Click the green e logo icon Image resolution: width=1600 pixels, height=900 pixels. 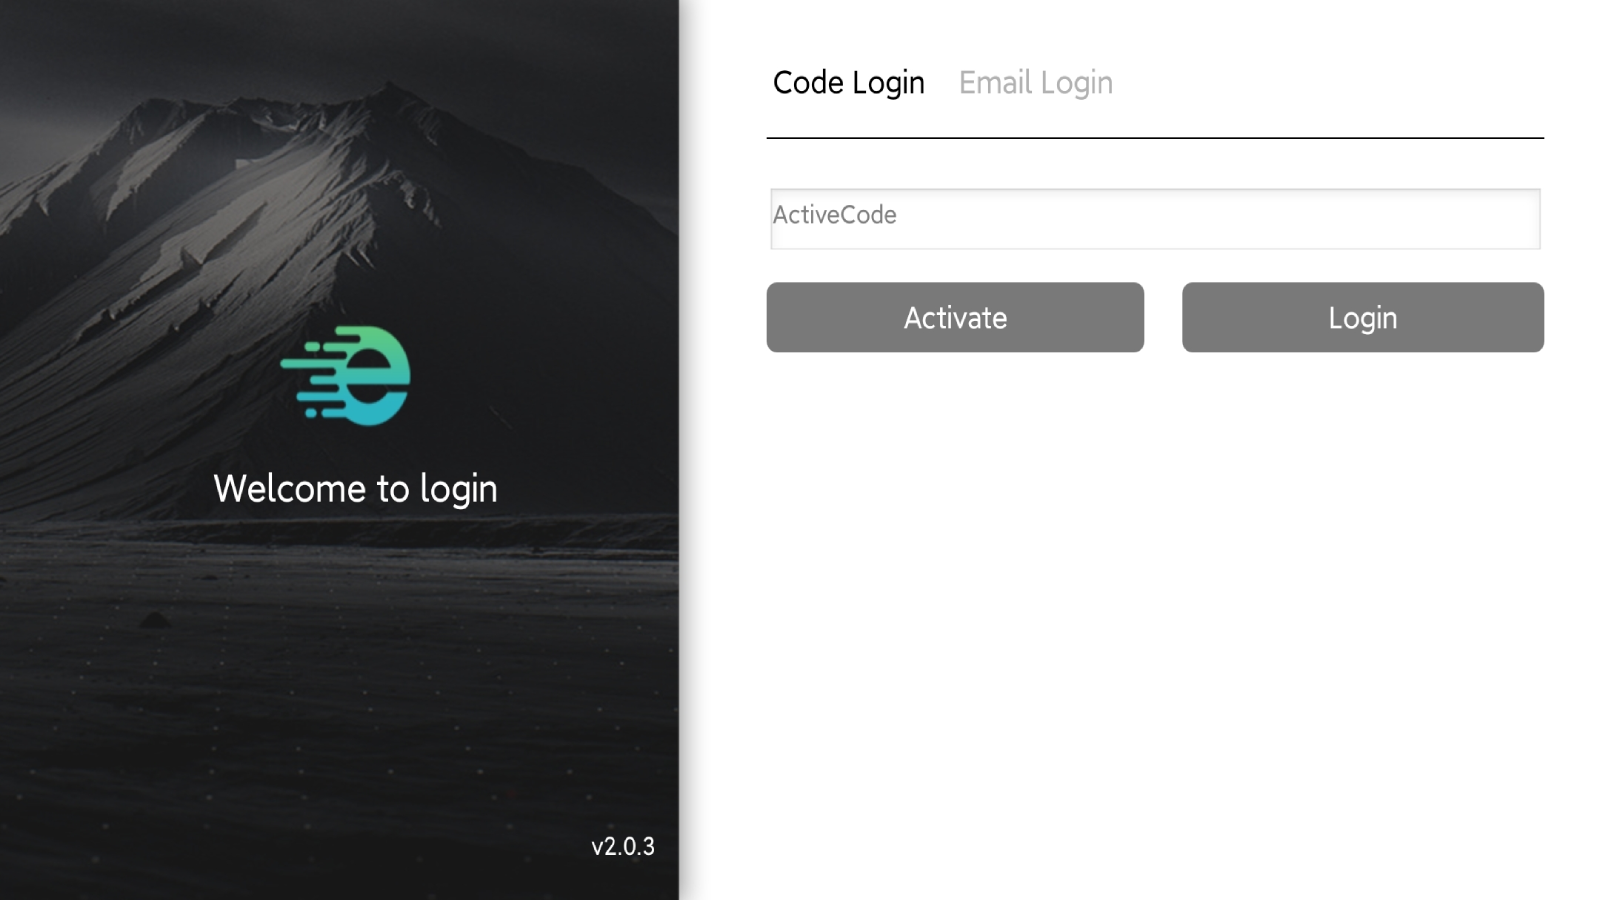pos(346,375)
